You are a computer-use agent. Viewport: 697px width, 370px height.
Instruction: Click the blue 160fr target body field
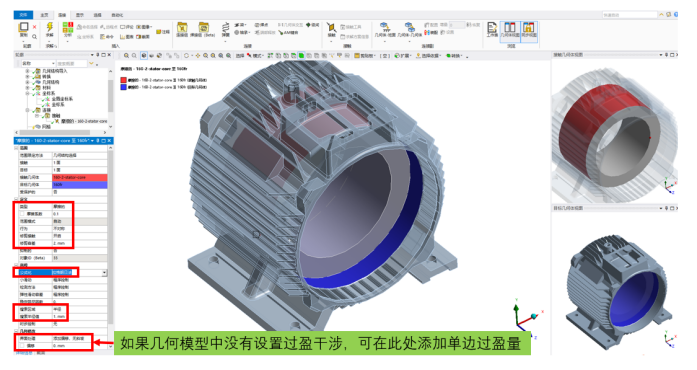tap(80, 184)
